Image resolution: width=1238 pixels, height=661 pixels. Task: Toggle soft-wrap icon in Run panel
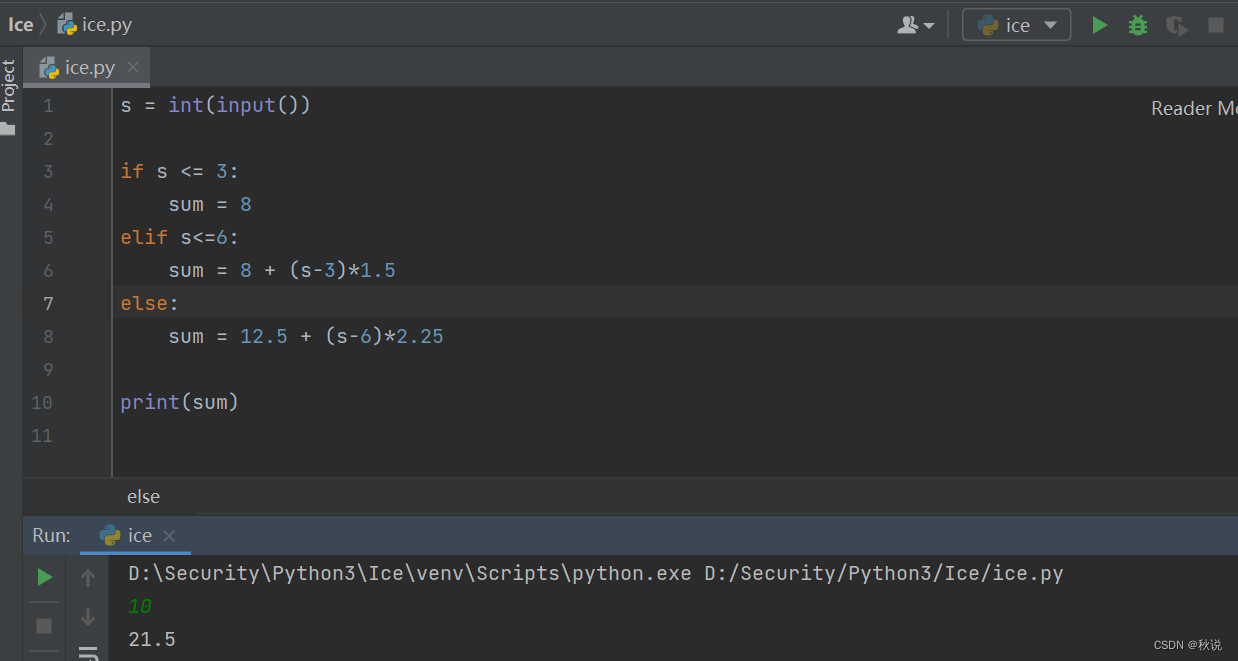88,654
